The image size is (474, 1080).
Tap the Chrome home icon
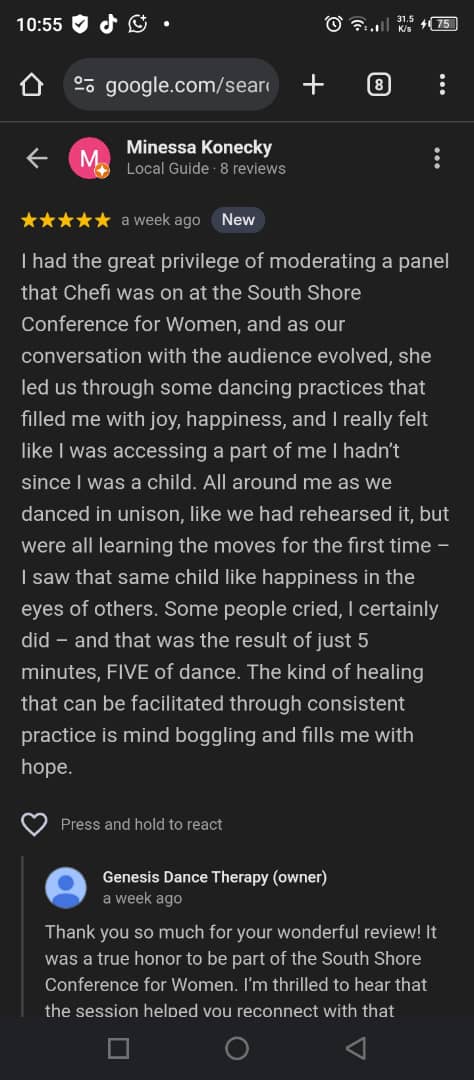click(x=32, y=85)
